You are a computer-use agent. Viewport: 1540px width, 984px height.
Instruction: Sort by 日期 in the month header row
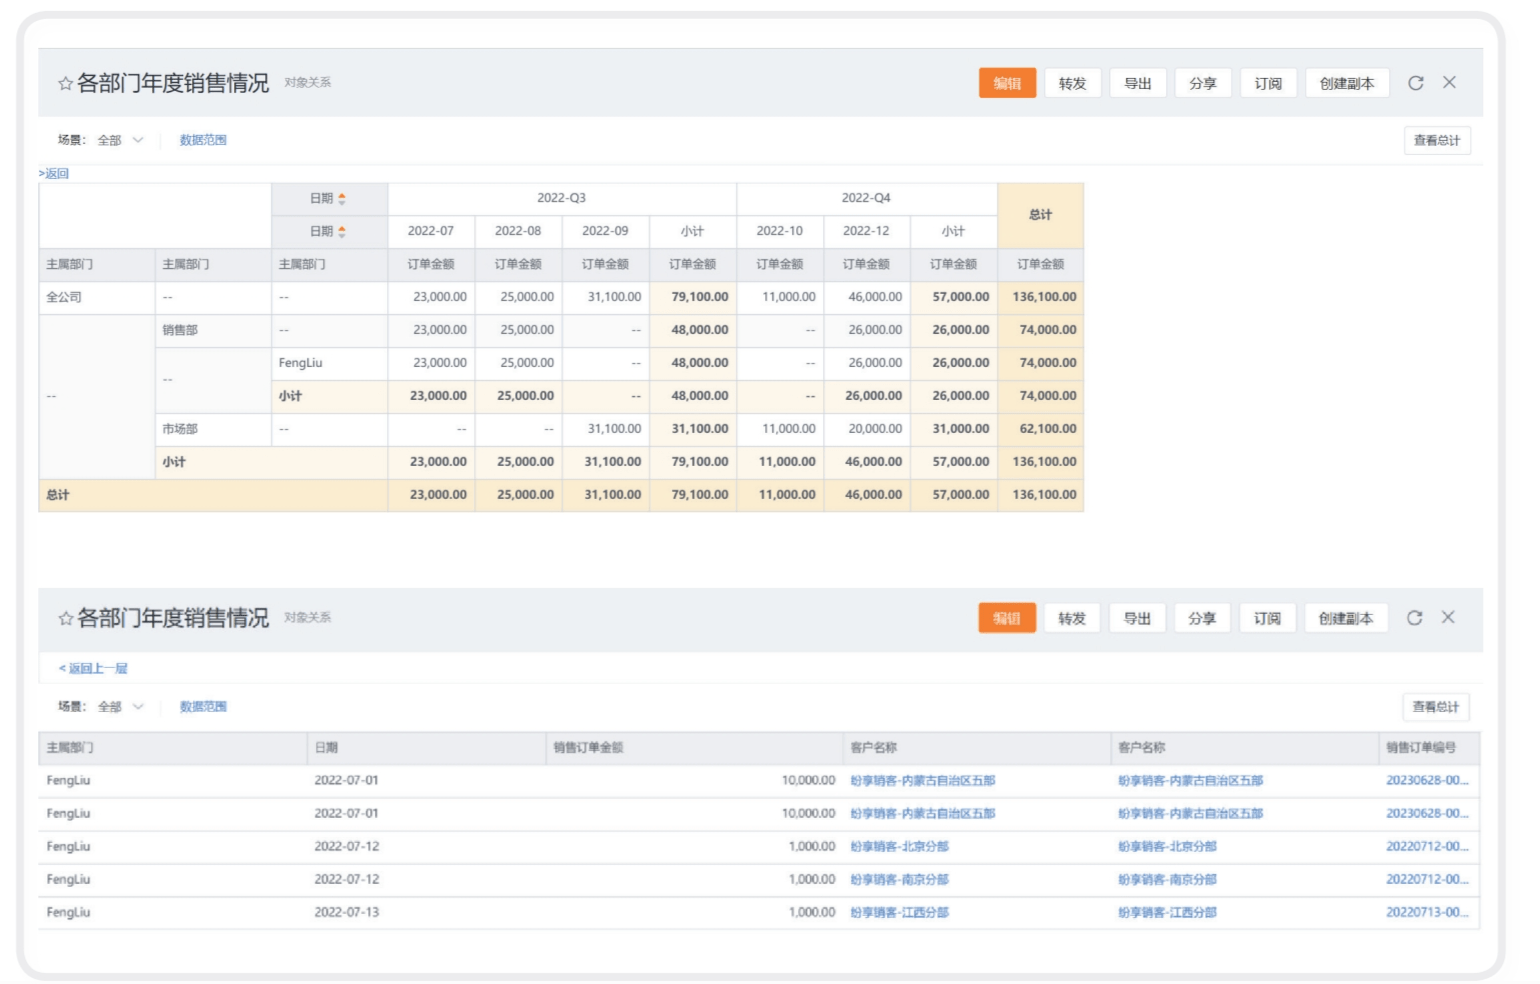click(342, 232)
